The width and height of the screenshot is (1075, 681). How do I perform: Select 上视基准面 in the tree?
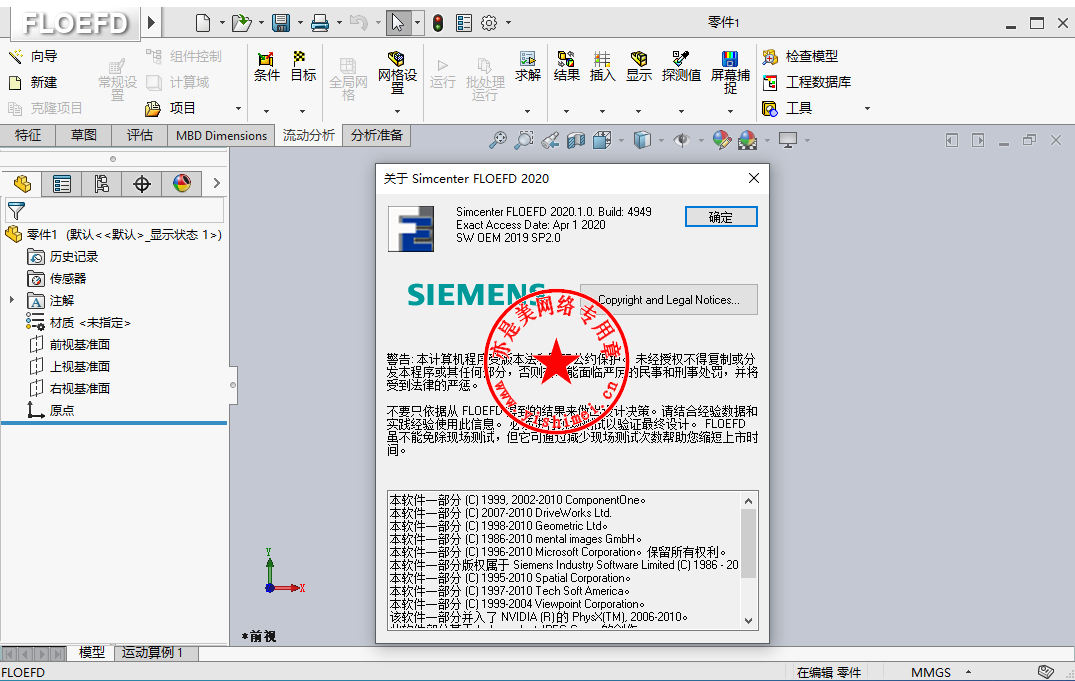(x=69, y=366)
